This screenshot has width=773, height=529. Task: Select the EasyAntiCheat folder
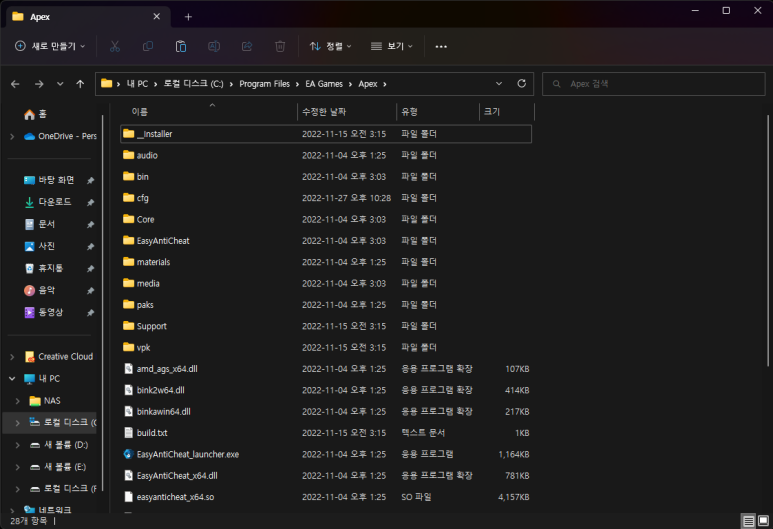click(x=163, y=241)
